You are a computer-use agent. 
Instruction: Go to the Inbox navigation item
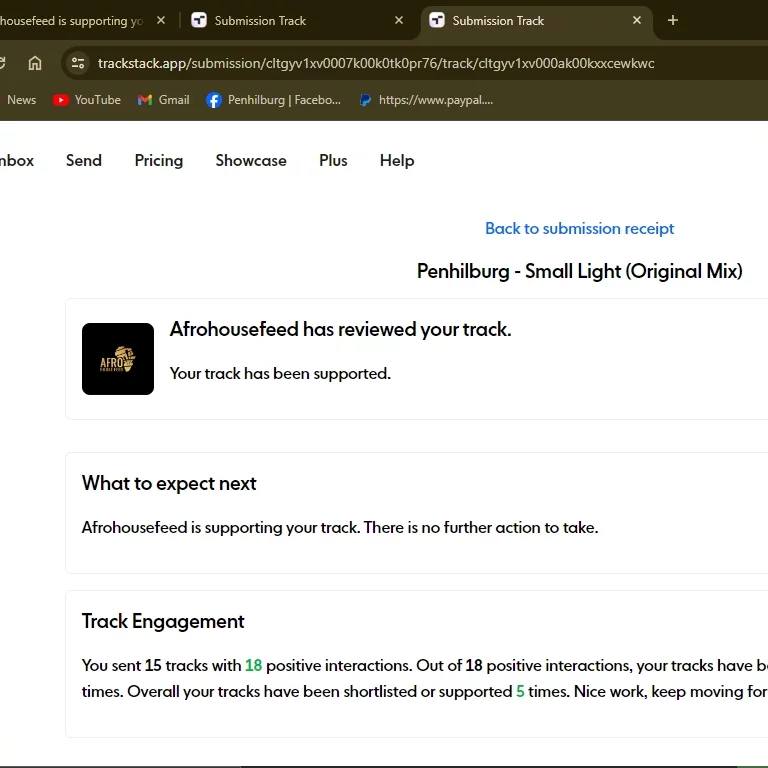[x=17, y=161]
